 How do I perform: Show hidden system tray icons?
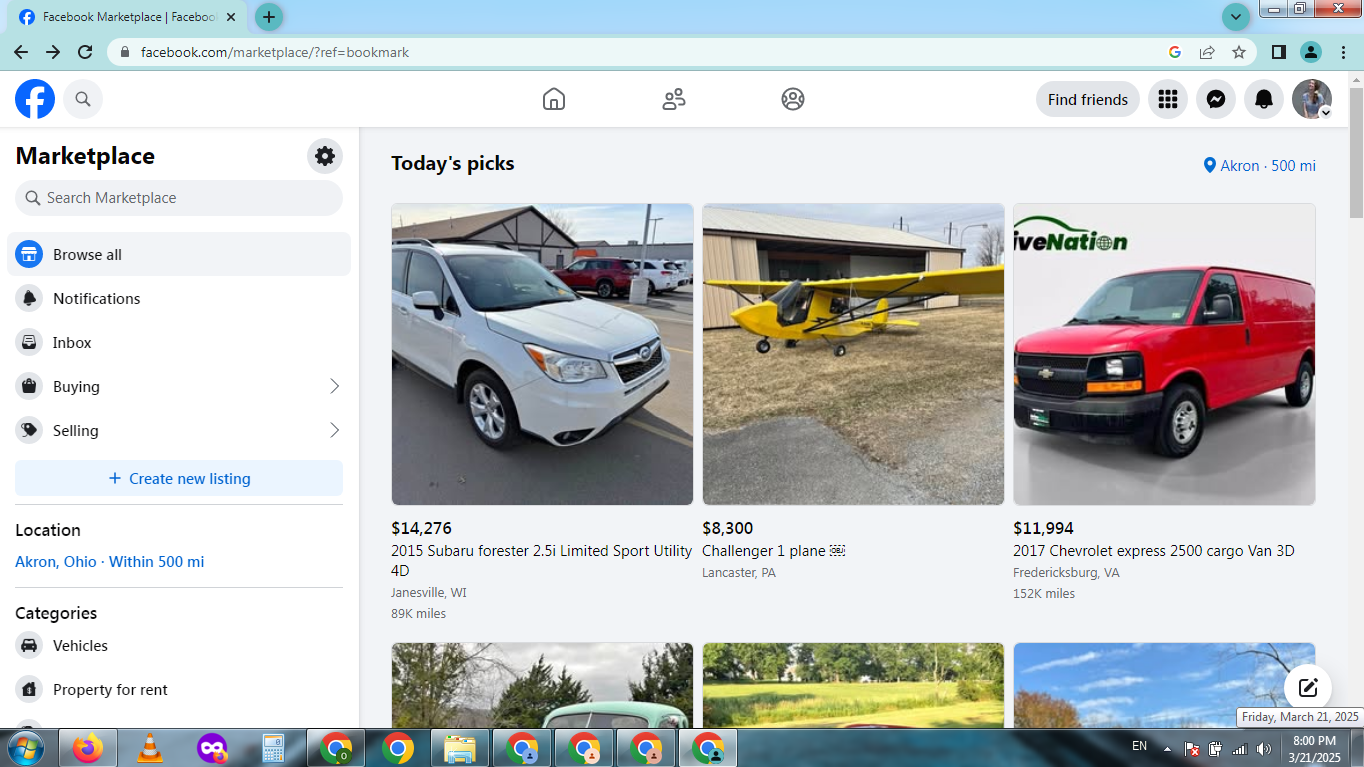click(1167, 748)
